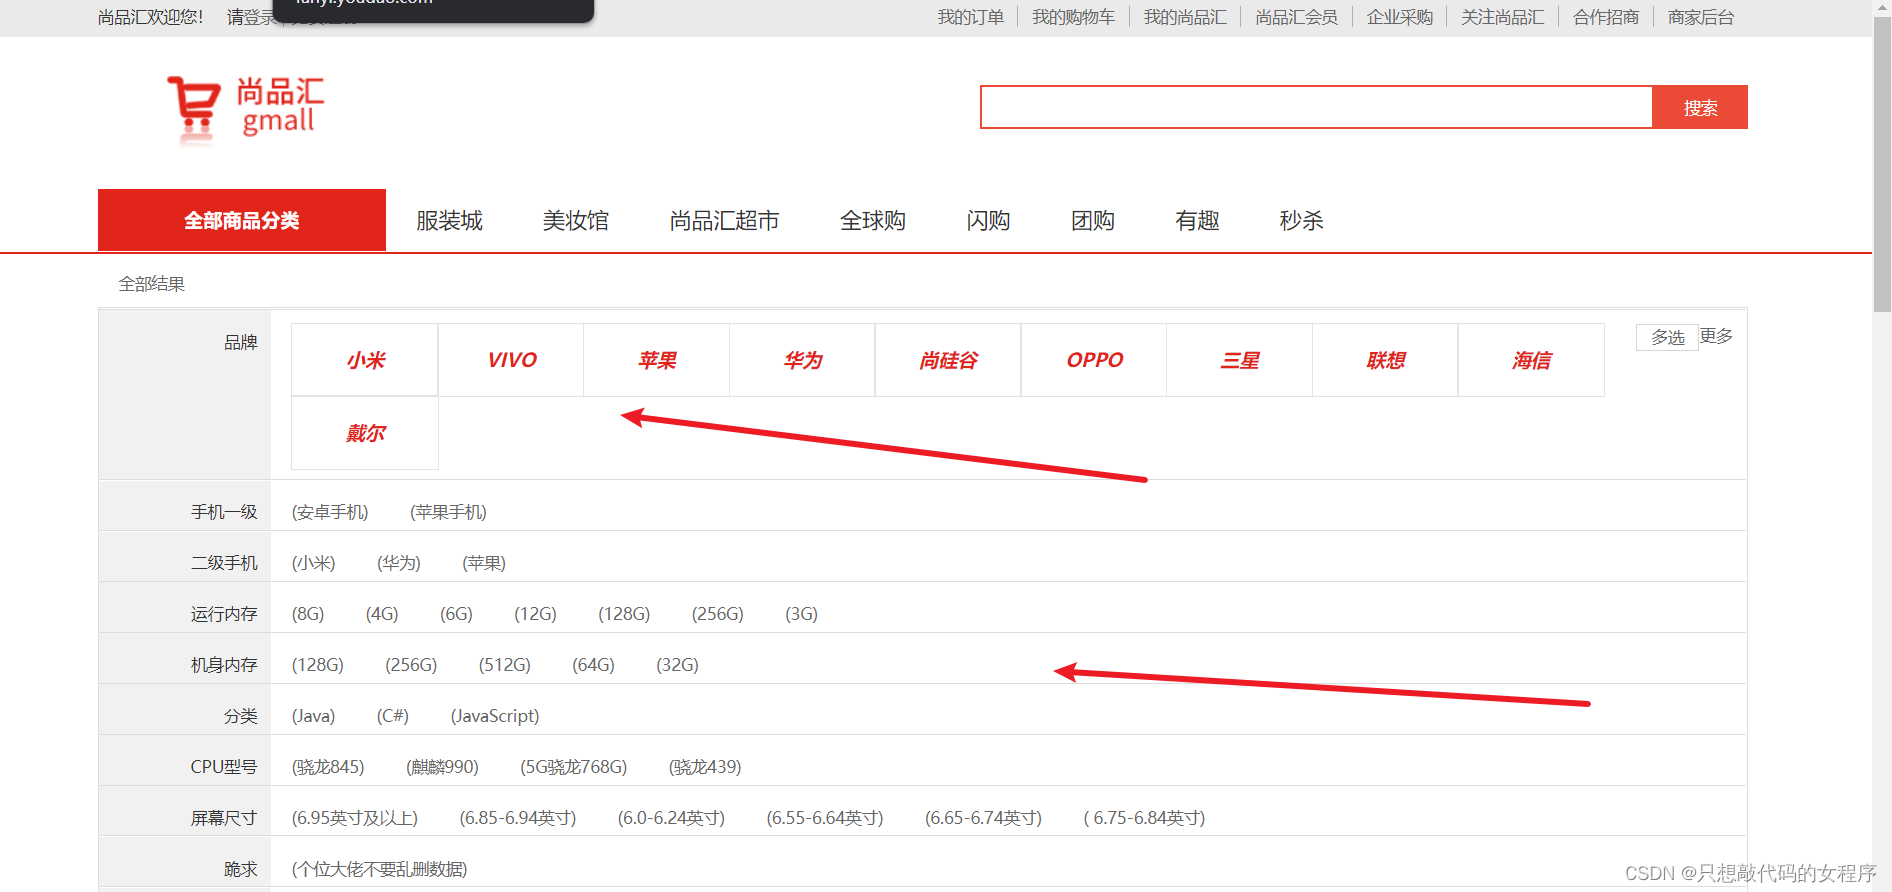Screen dimensions: 1892x892
Task: Choose 运行内存 (6G)
Action: click(x=456, y=614)
